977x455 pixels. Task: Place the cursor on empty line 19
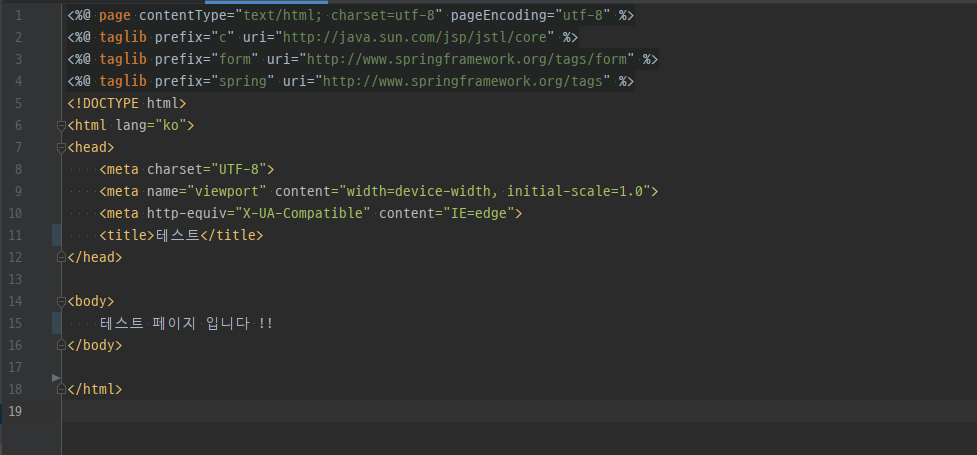pos(520,411)
